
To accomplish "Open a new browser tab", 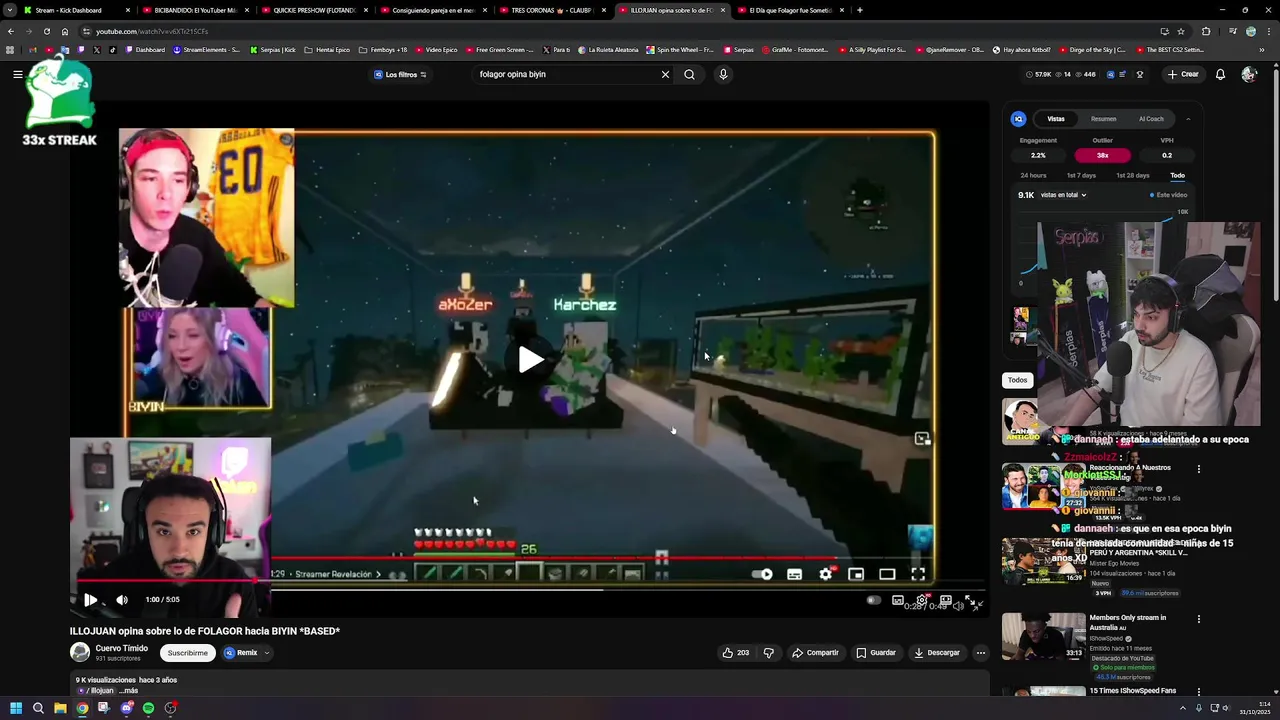I will tap(860, 10).
